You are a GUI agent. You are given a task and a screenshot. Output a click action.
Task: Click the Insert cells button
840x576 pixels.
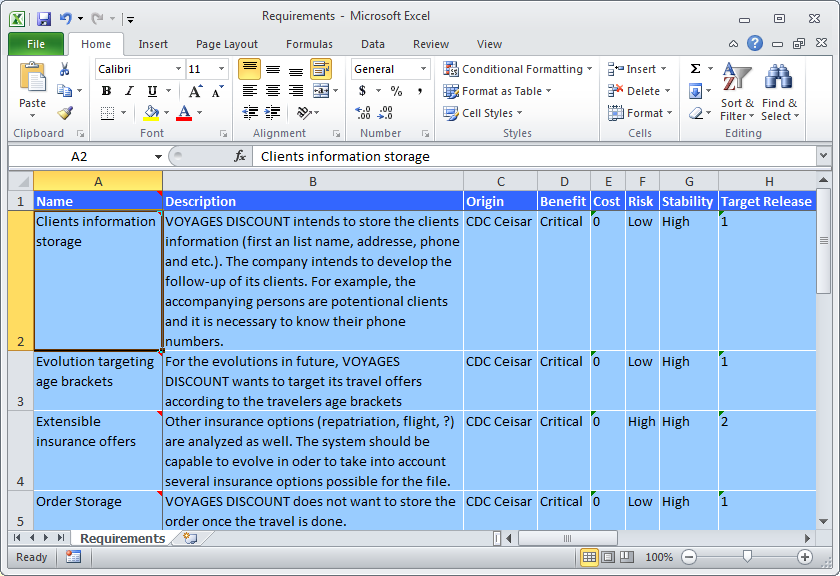[637, 69]
